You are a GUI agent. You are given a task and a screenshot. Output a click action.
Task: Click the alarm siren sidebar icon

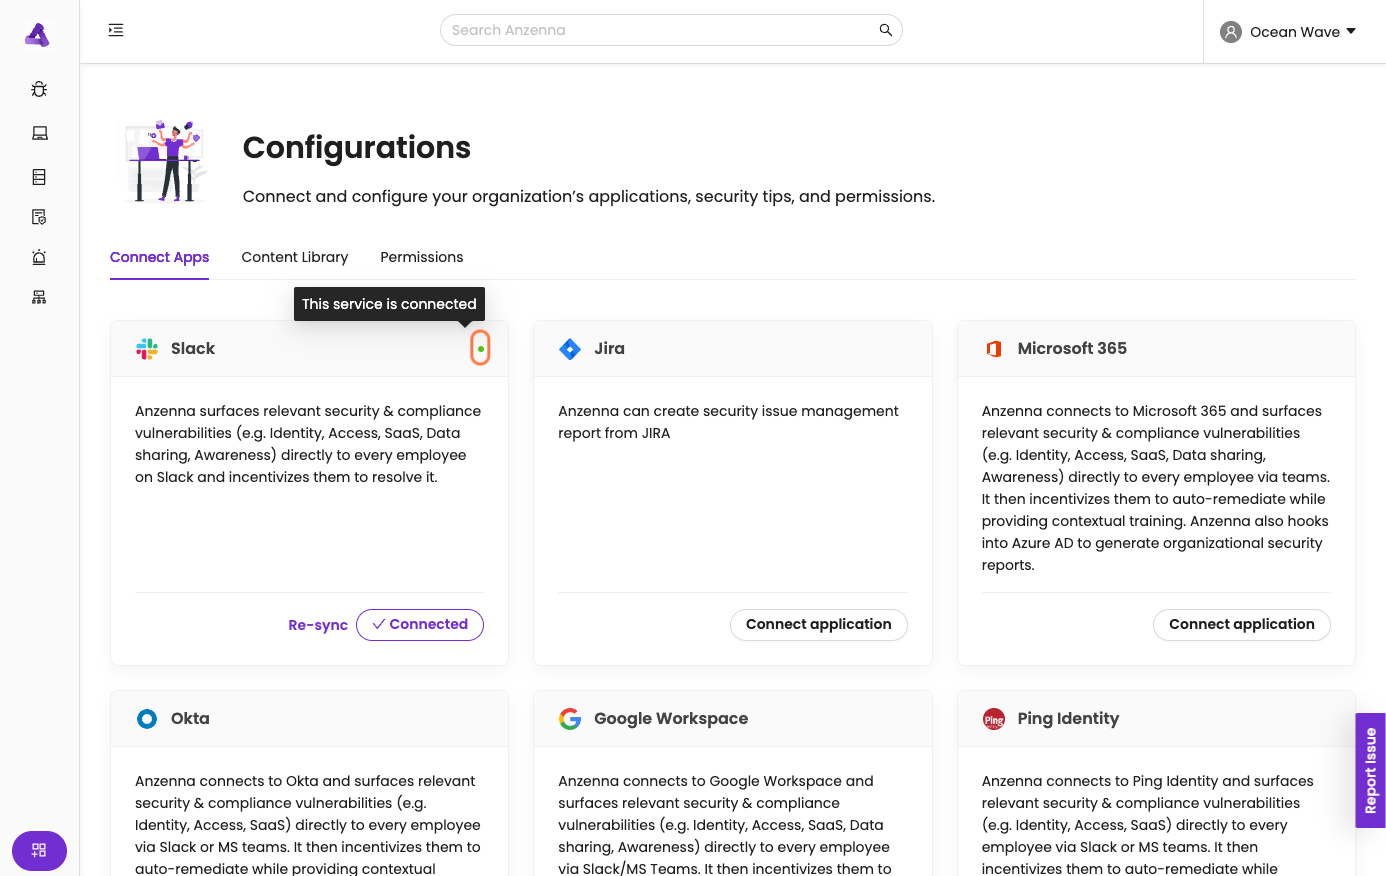[x=39, y=257]
